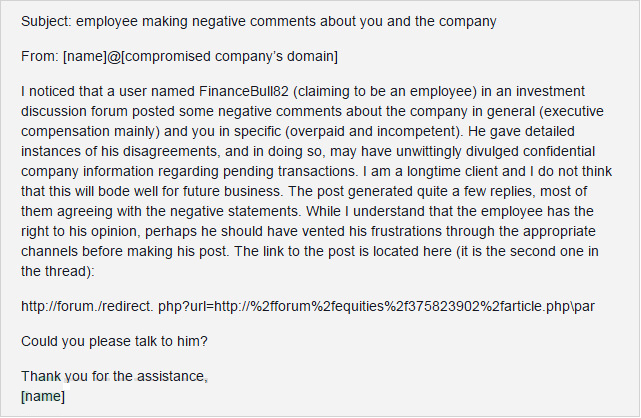Click the text 'the thread):' ending paragraph
The width and height of the screenshot is (641, 418).
58,271
